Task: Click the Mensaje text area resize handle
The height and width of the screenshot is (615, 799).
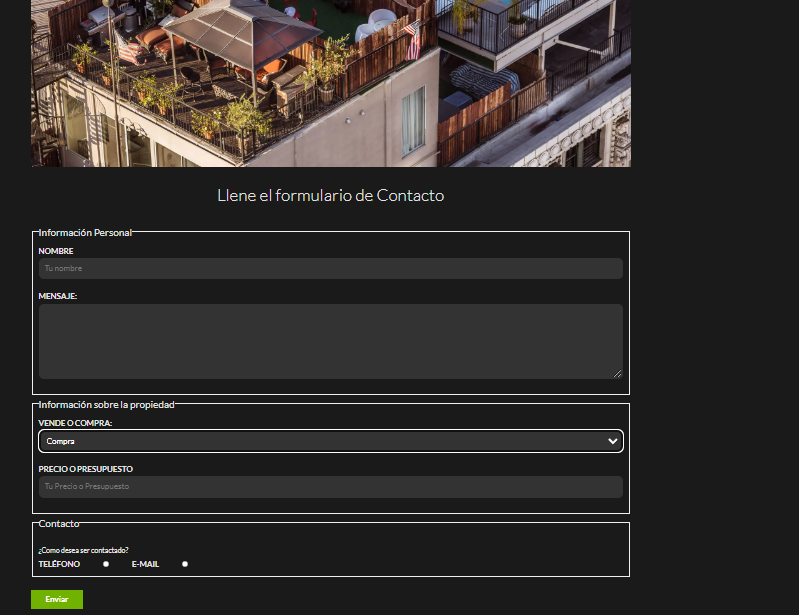Action: tap(617, 374)
